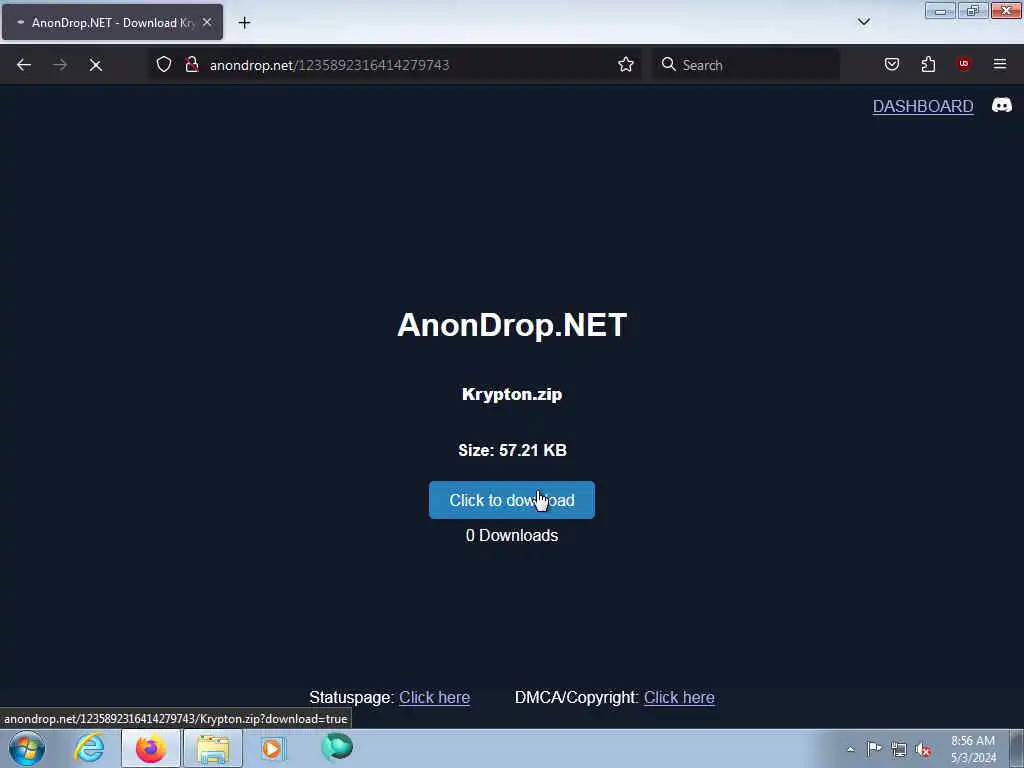Show hidden system tray icons arrow

click(850, 749)
